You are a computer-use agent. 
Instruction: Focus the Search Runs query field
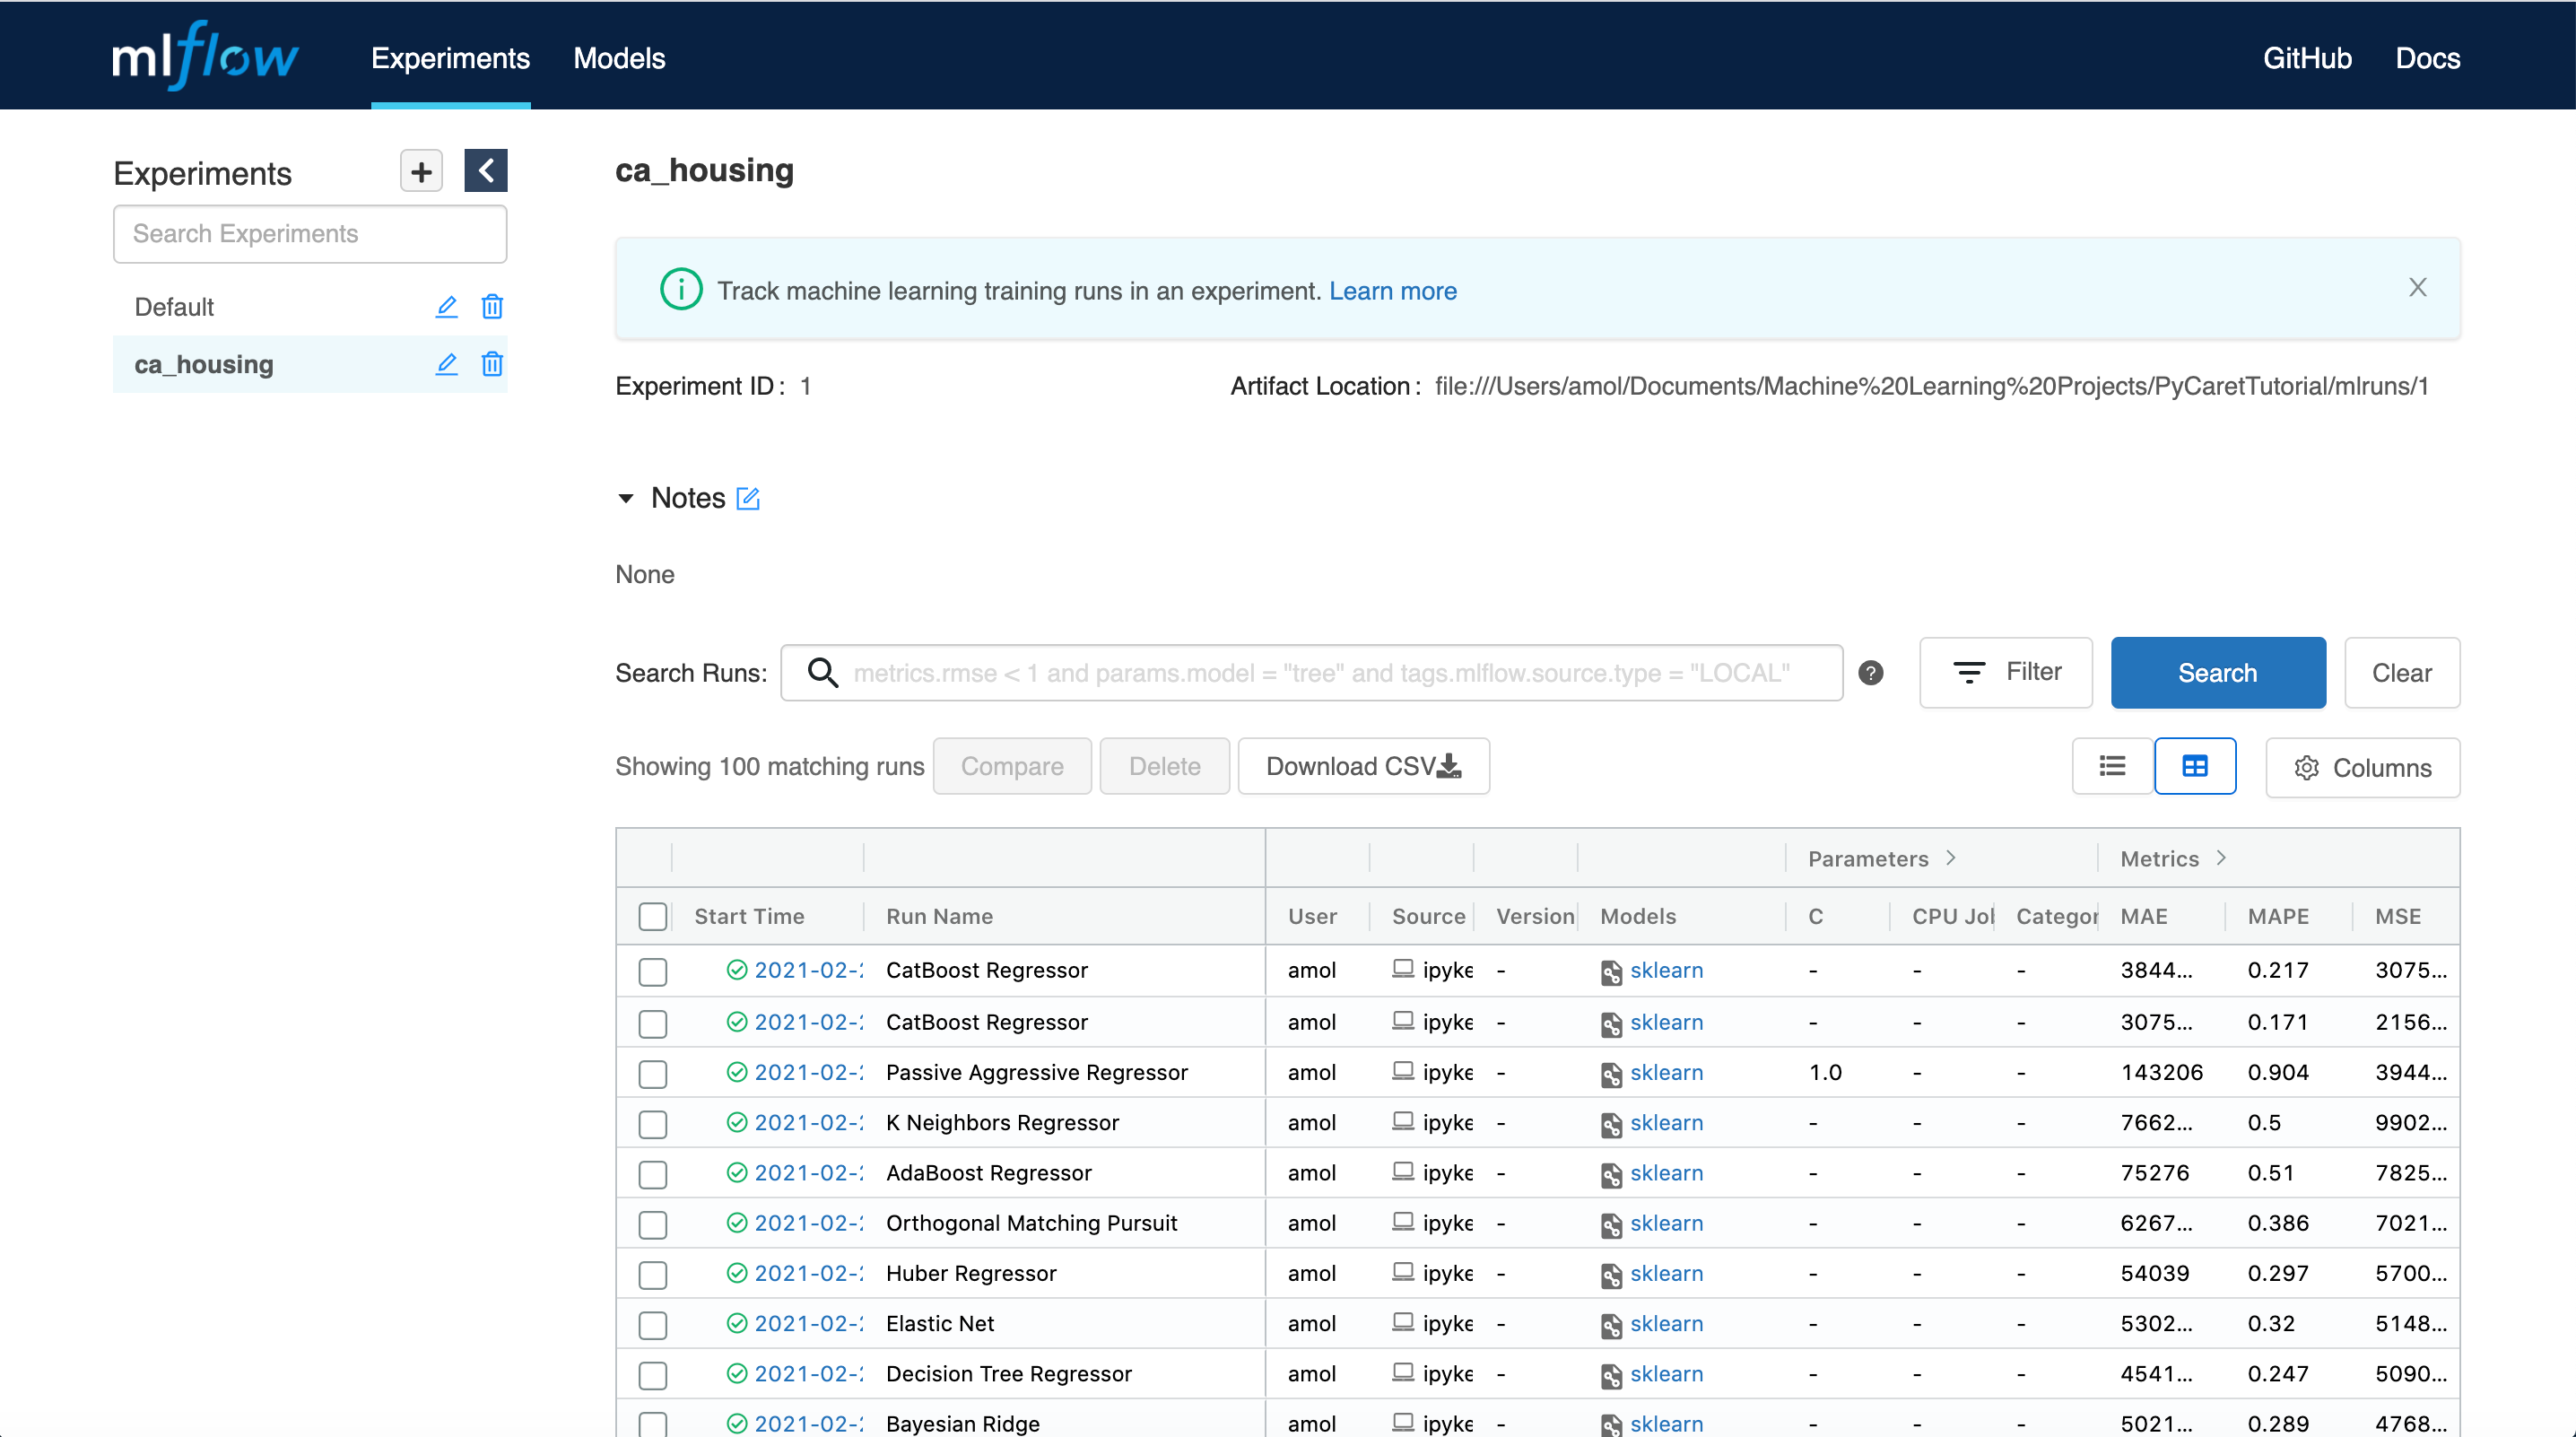click(1312, 673)
